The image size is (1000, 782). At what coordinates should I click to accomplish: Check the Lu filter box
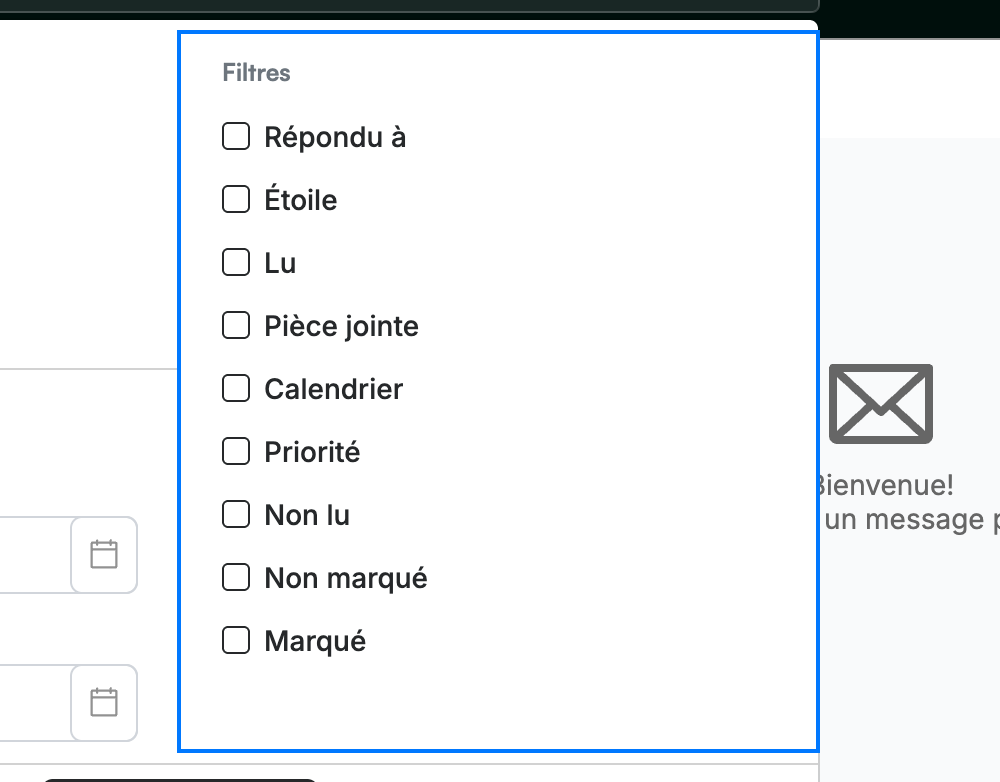236,262
